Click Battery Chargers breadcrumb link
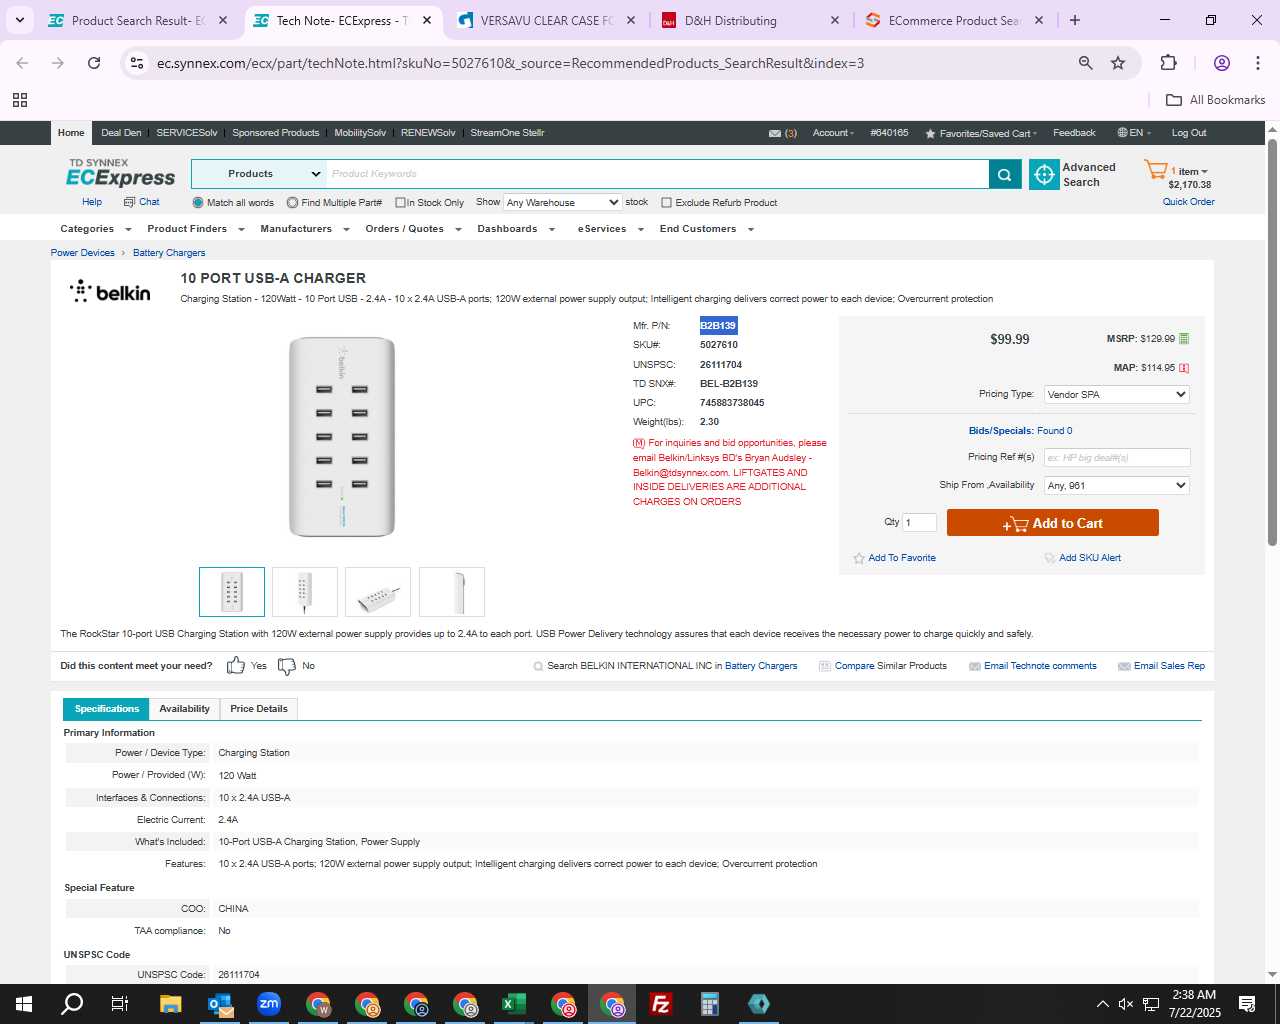 coord(169,253)
